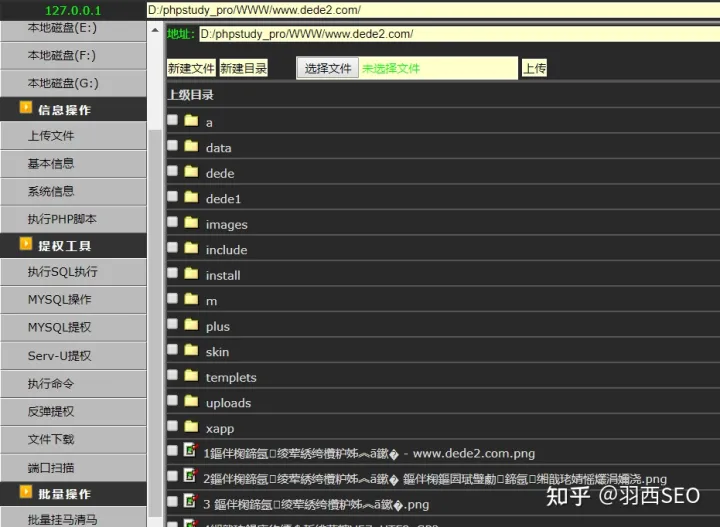The width and height of the screenshot is (720, 527).
Task: Click the 选择文件 file chooser button
Action: pos(328,68)
